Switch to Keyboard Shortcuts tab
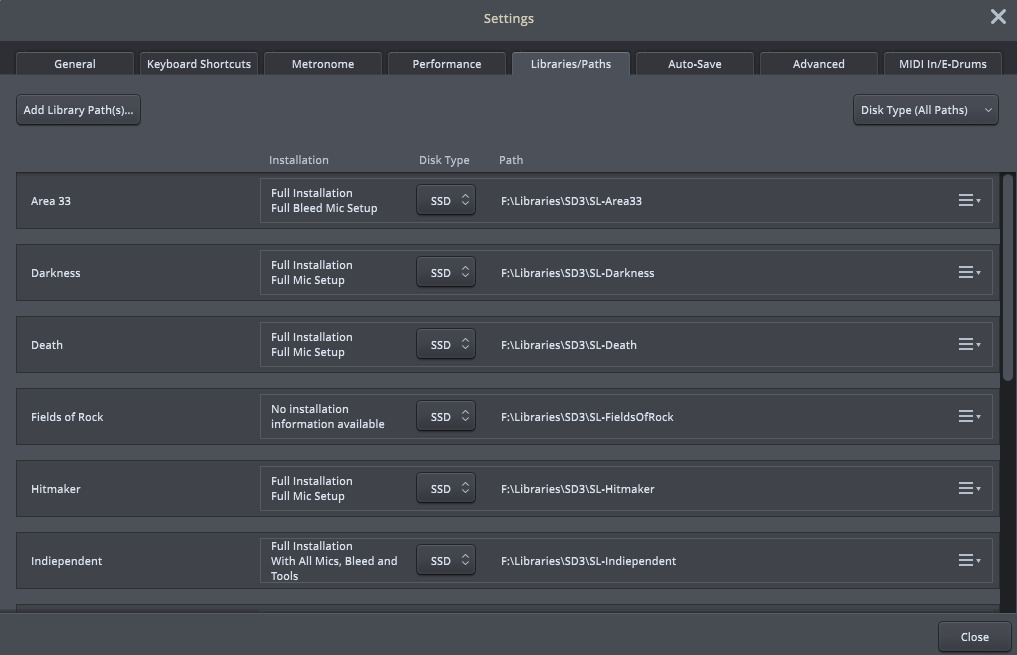Screen dimensions: 1017x655 point(199,64)
